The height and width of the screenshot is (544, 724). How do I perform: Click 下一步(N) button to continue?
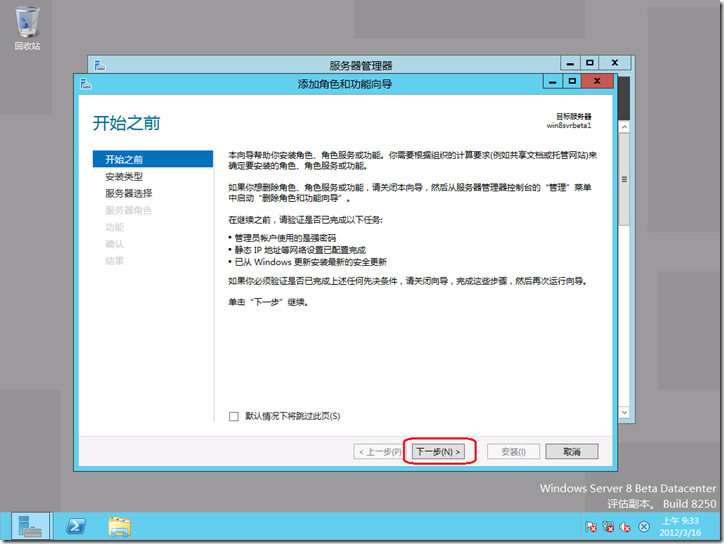click(x=439, y=452)
